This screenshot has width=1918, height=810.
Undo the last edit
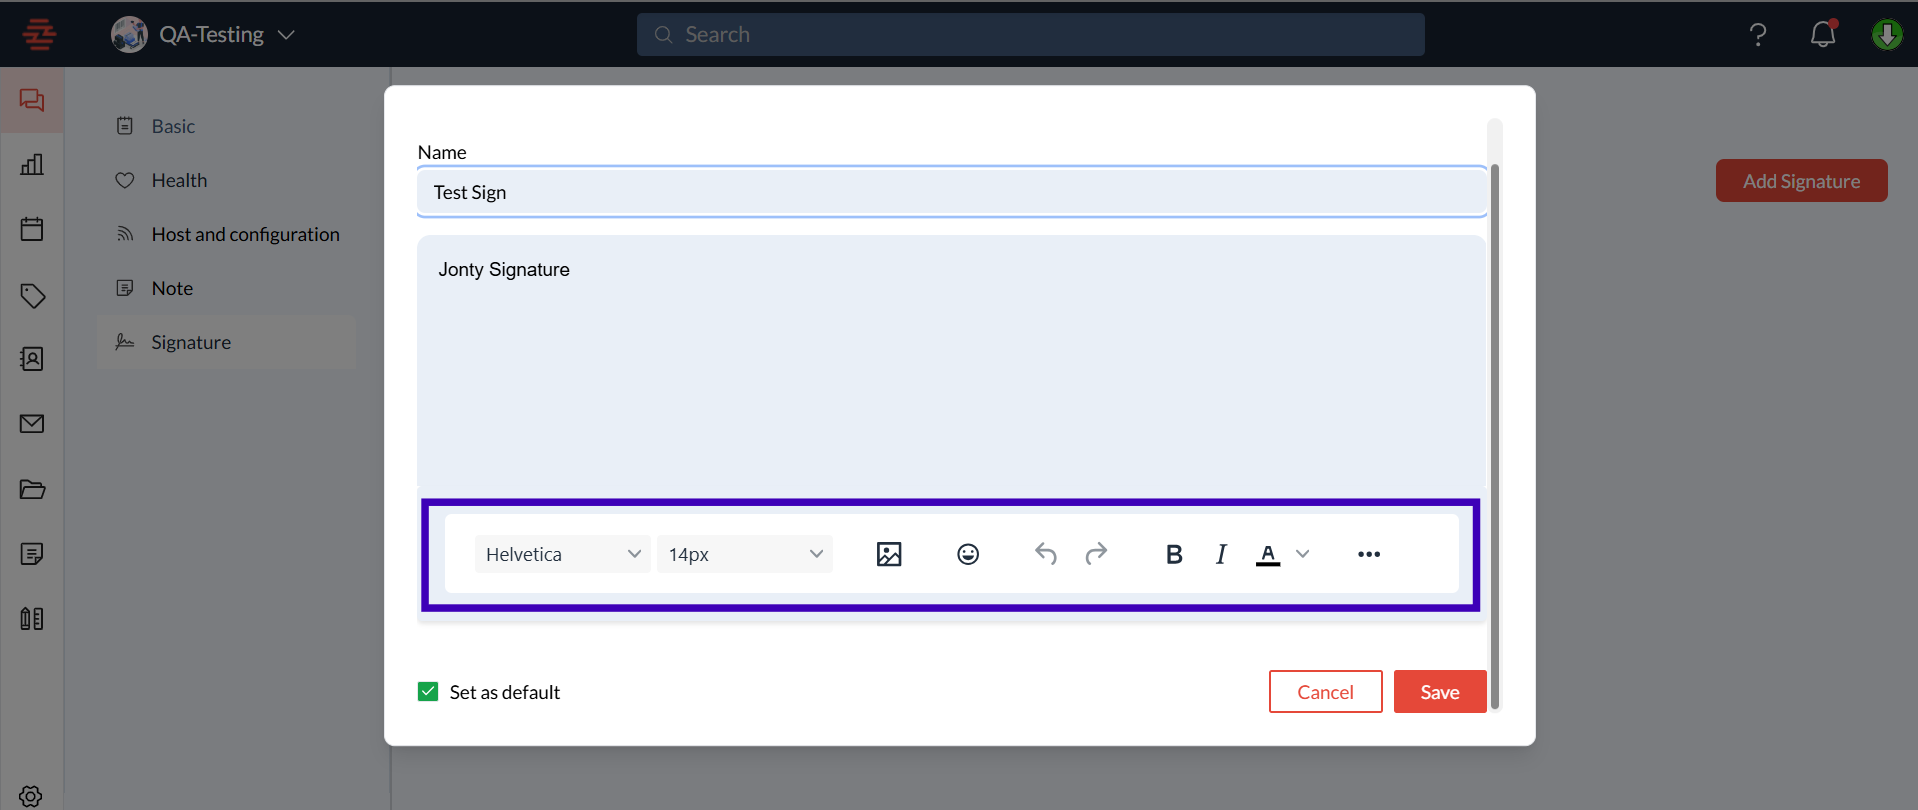tap(1046, 554)
